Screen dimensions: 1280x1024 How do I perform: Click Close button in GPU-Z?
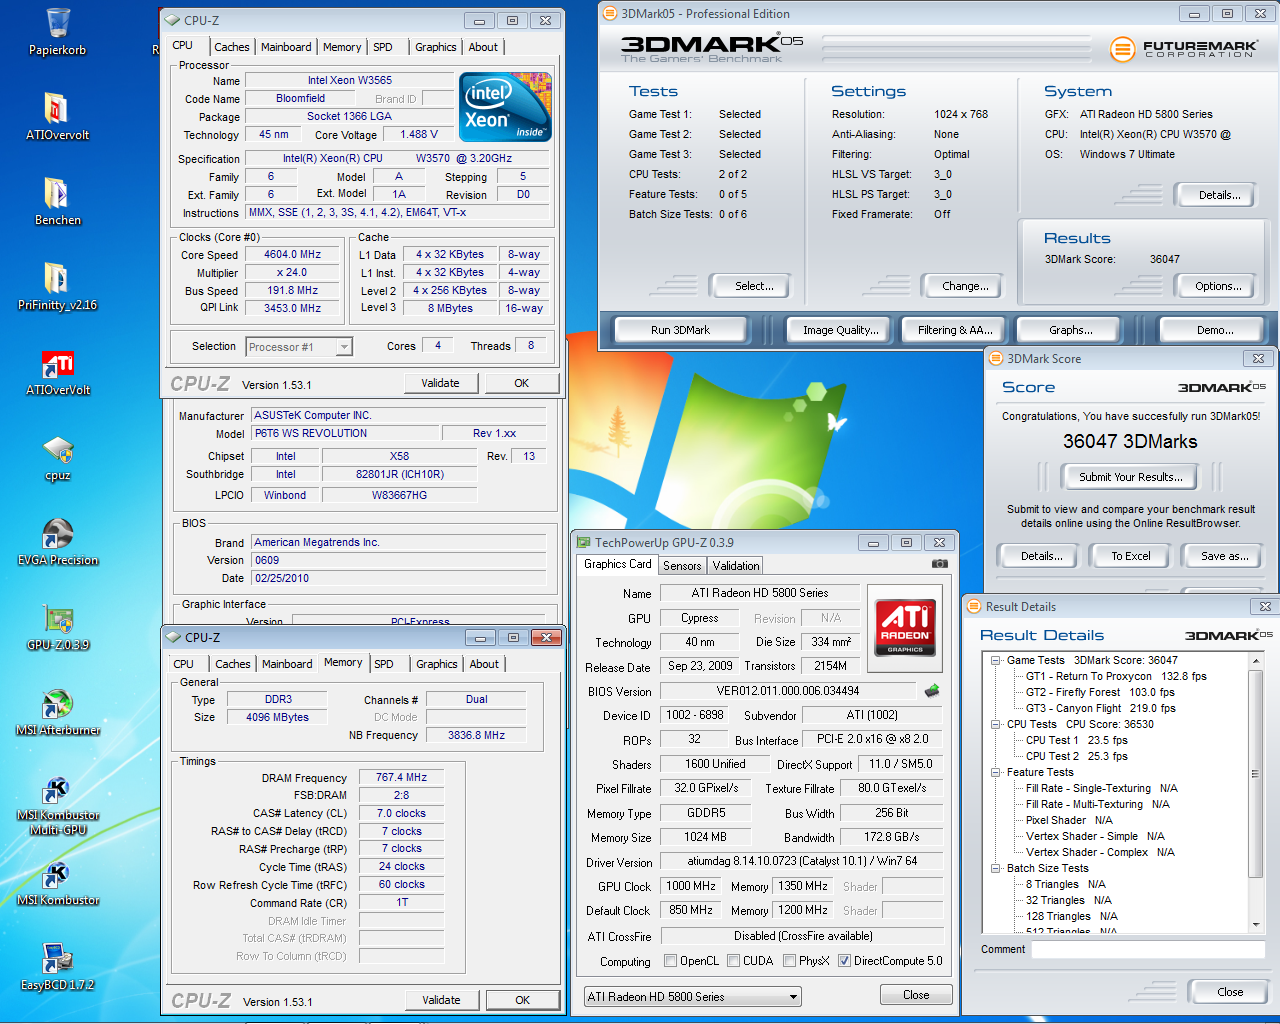(x=916, y=995)
